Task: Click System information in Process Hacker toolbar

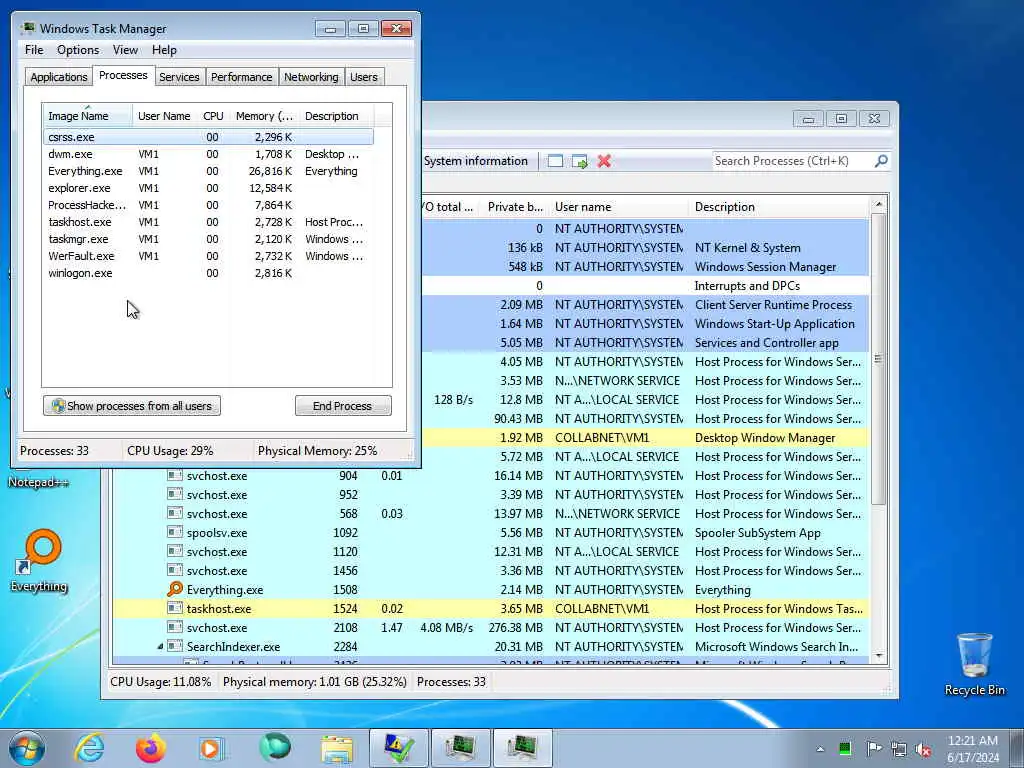Action: 475,161
